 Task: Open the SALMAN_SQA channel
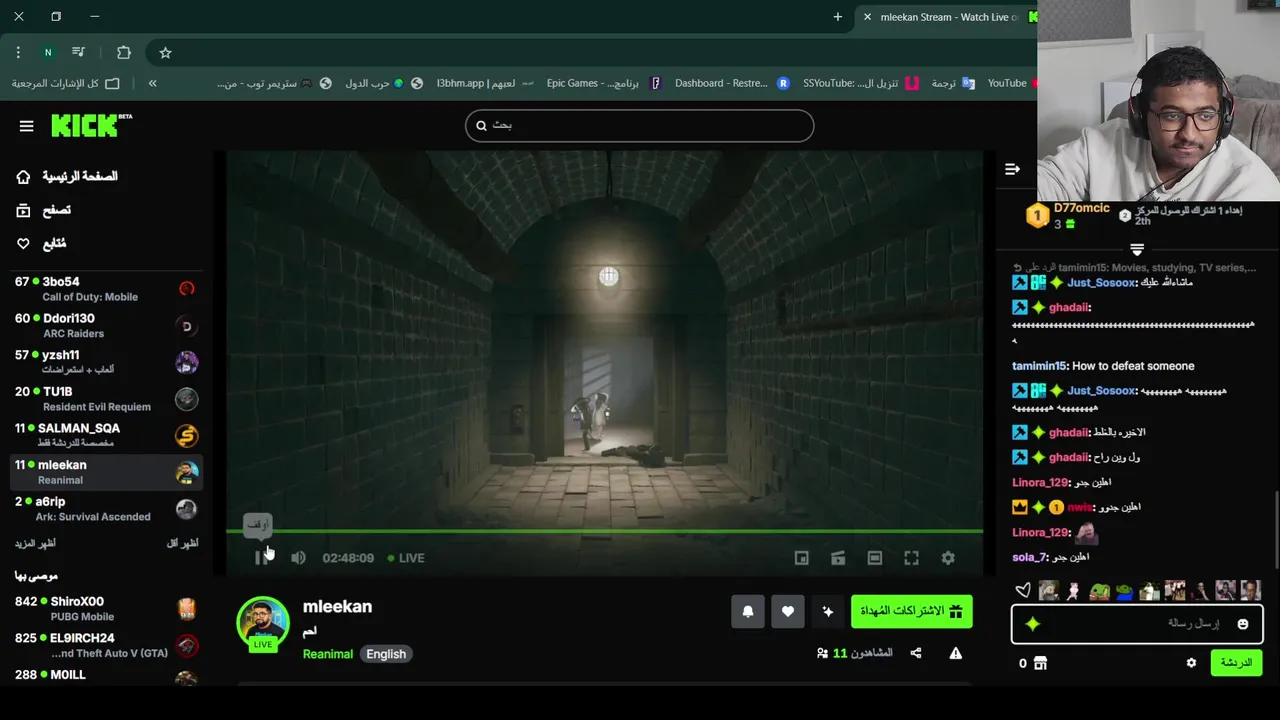[x=106, y=436]
